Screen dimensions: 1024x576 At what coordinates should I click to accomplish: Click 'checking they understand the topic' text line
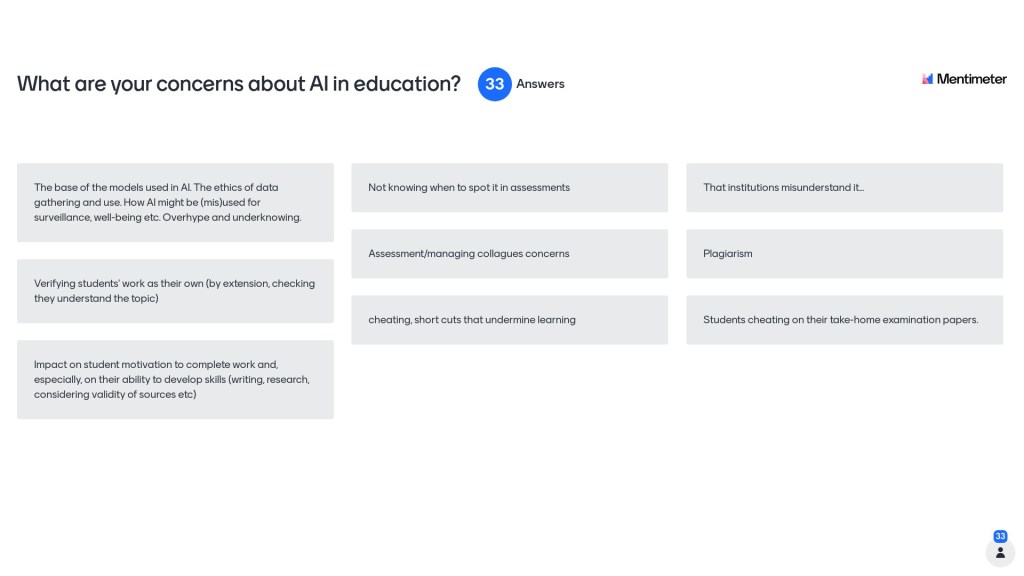click(x=96, y=298)
